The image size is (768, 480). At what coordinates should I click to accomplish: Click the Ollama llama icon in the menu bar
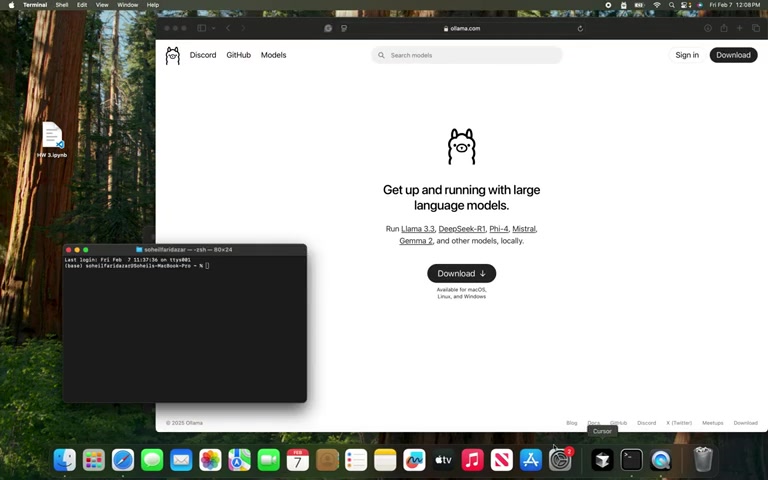click(624, 5)
